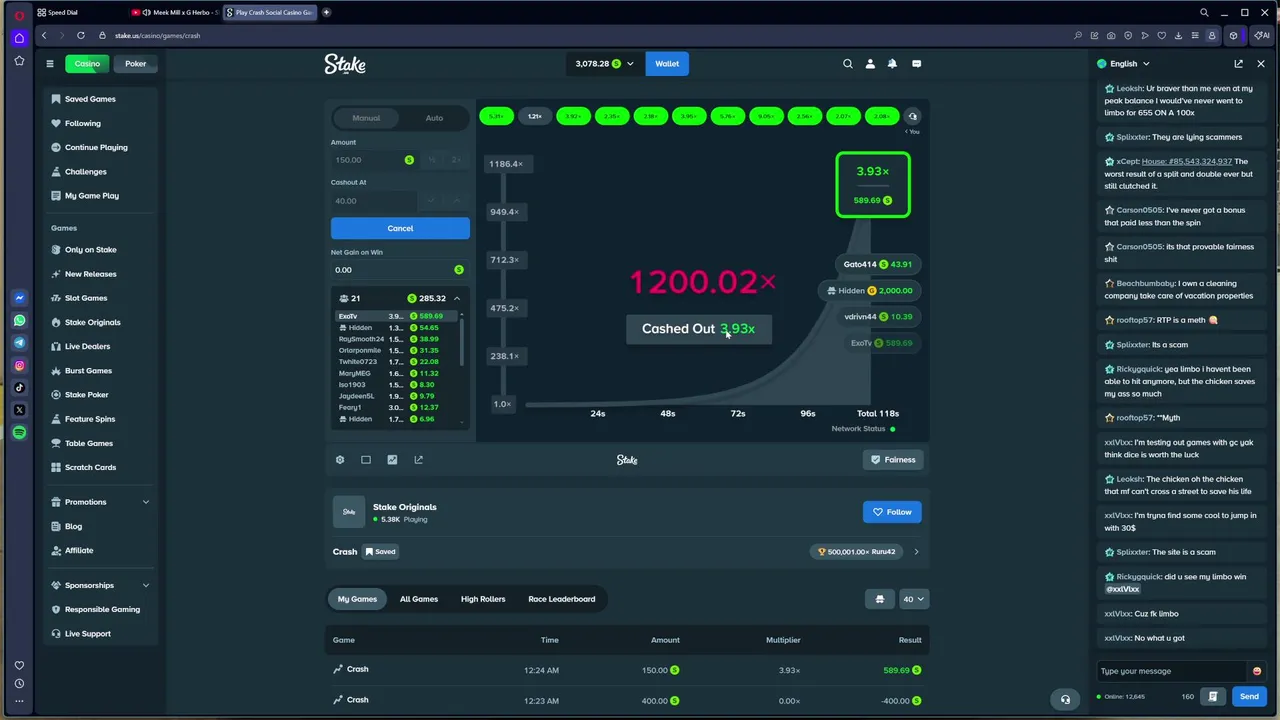The height and width of the screenshot is (720, 1280).
Task: Send the chat message
Action: (1249, 696)
